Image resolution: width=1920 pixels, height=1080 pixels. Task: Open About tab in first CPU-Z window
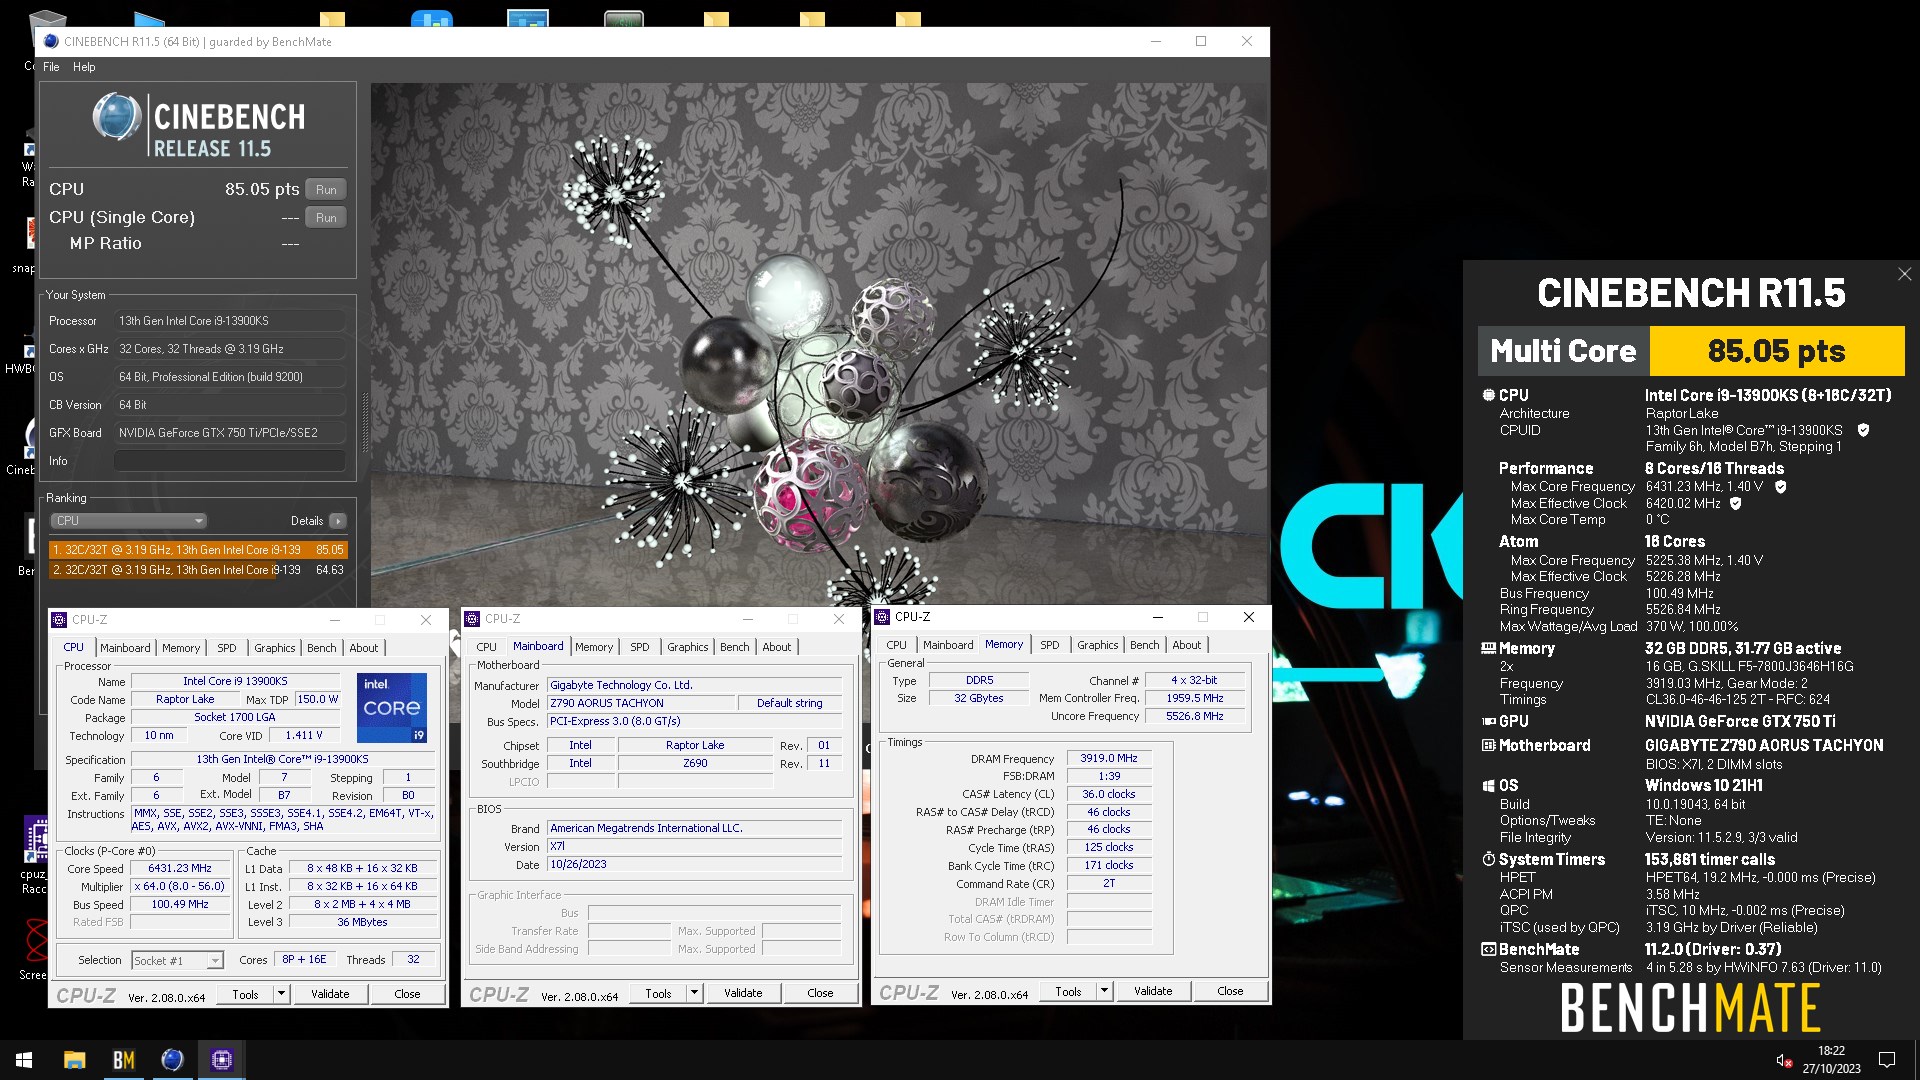point(364,648)
